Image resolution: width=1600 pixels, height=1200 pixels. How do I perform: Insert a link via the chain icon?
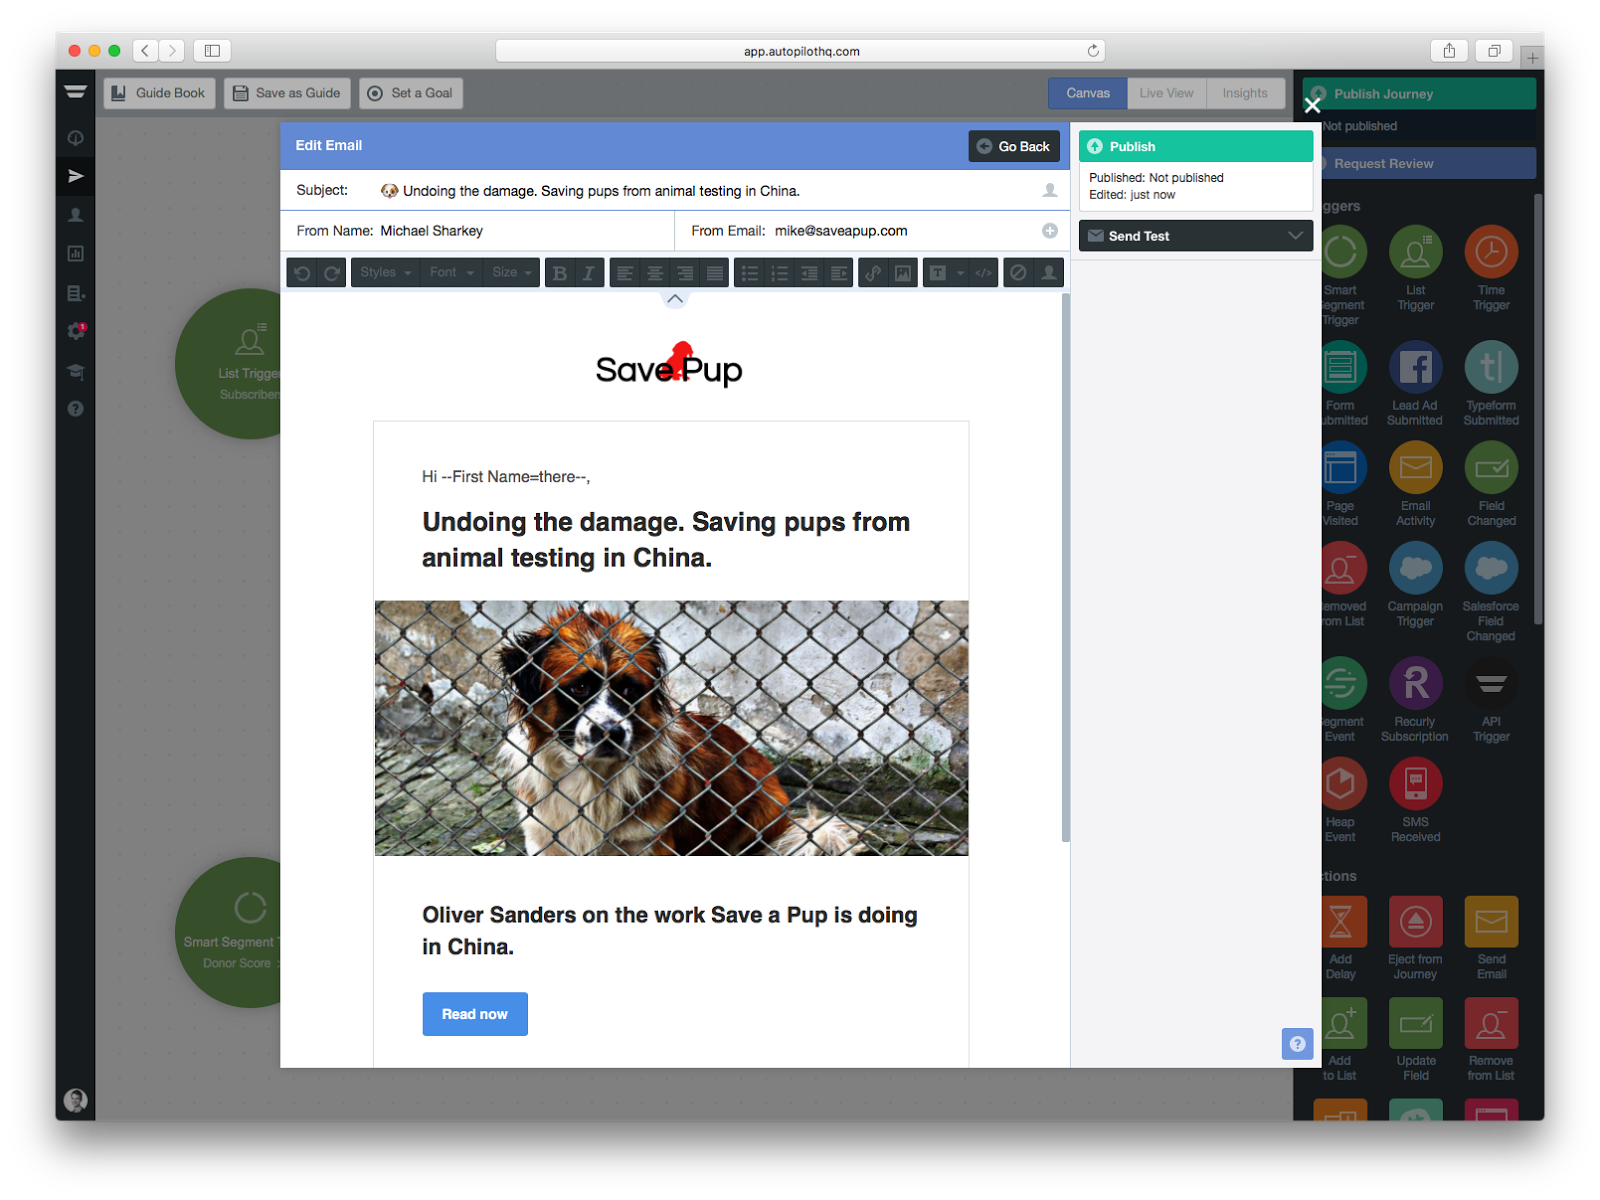pyautogui.click(x=873, y=273)
